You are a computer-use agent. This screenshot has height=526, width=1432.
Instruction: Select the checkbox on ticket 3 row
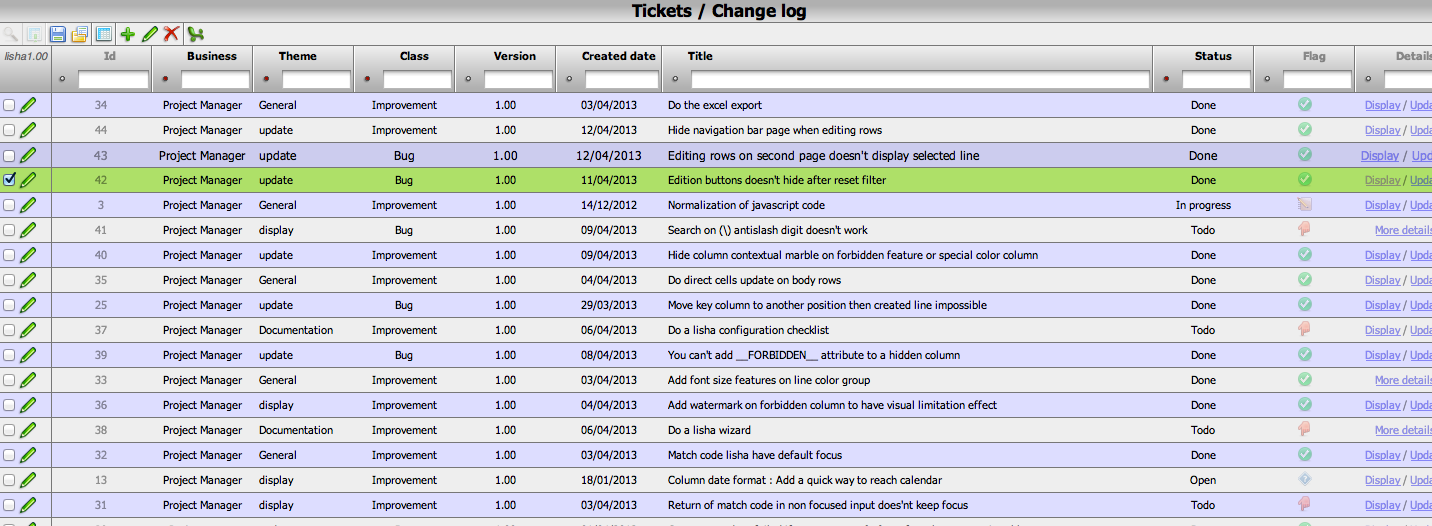9,205
